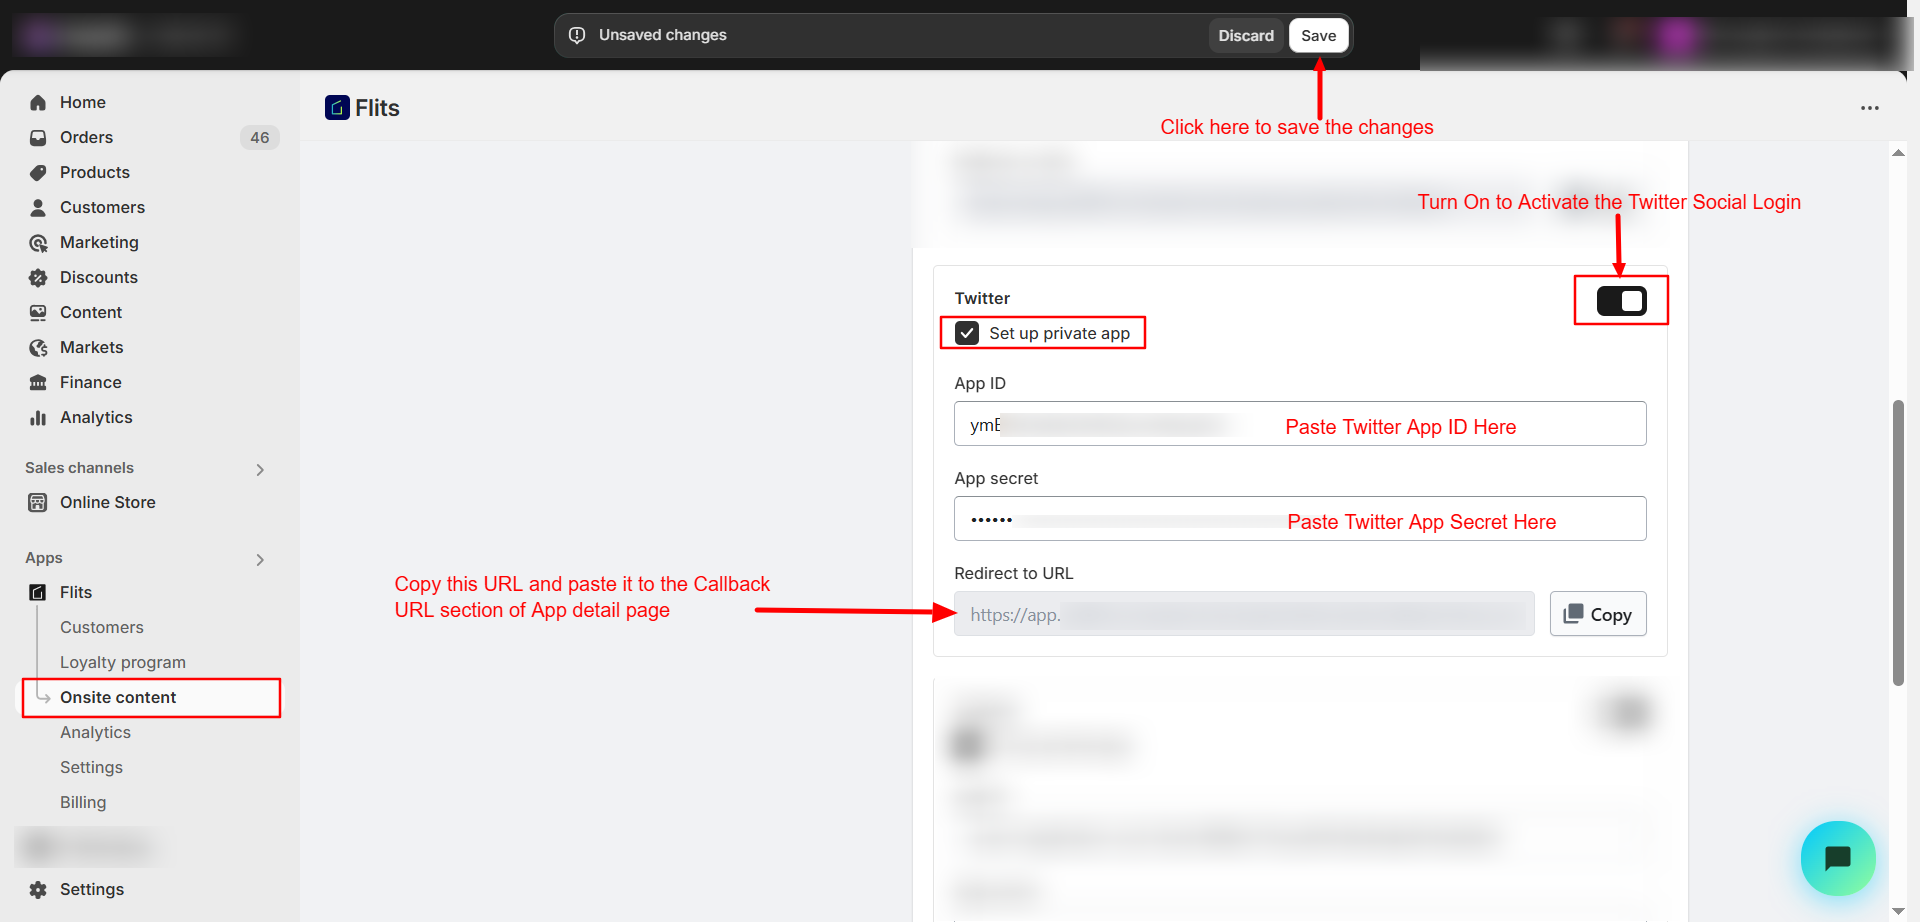Click the scrollbar up arrow

click(1898, 153)
